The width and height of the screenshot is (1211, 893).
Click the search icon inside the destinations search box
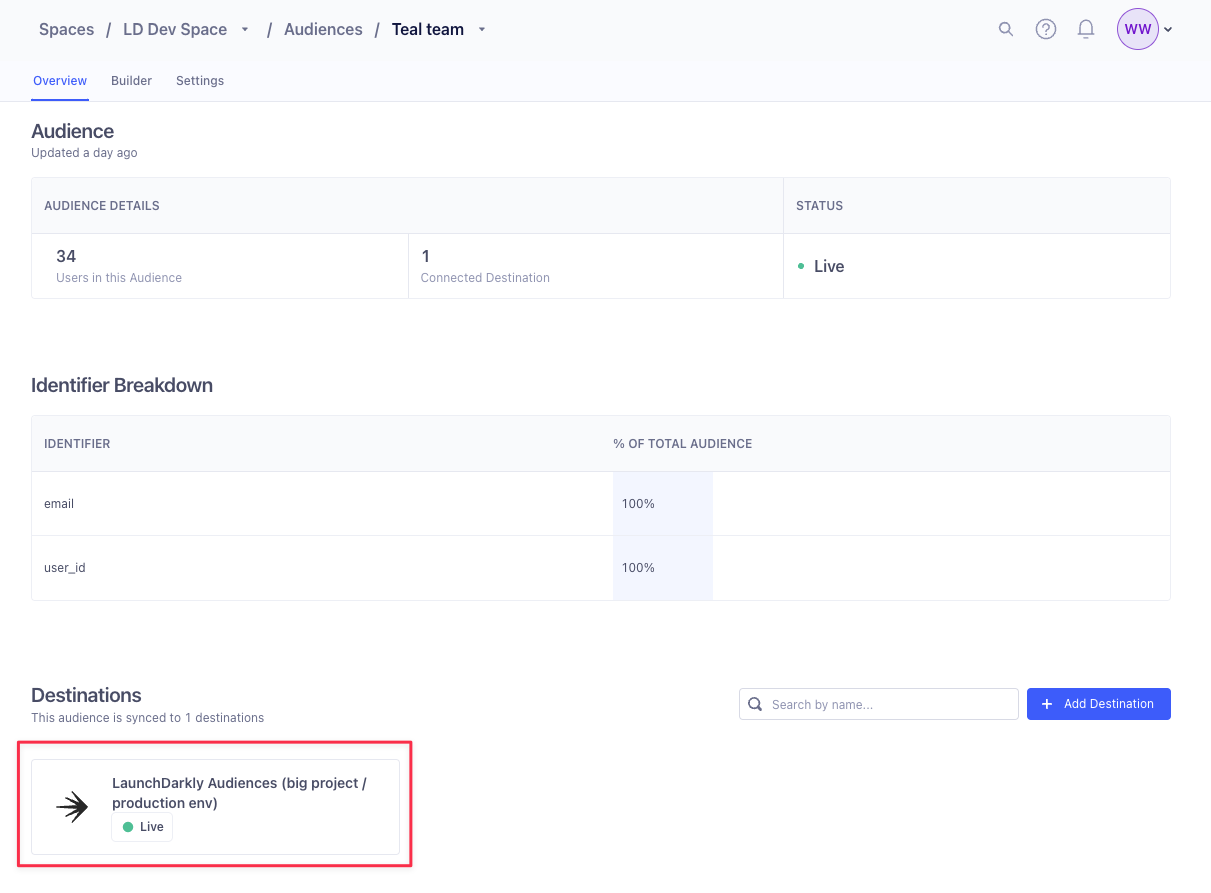[755, 704]
